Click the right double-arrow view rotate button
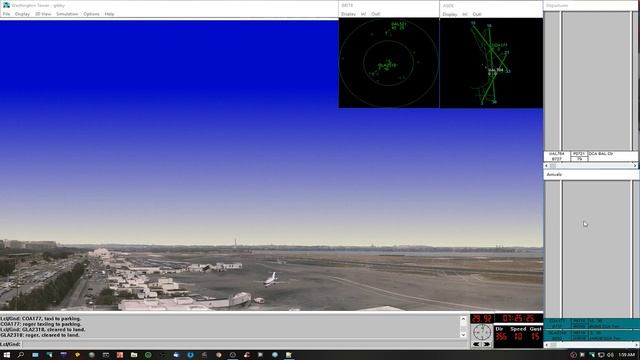 pyautogui.click(x=487, y=344)
